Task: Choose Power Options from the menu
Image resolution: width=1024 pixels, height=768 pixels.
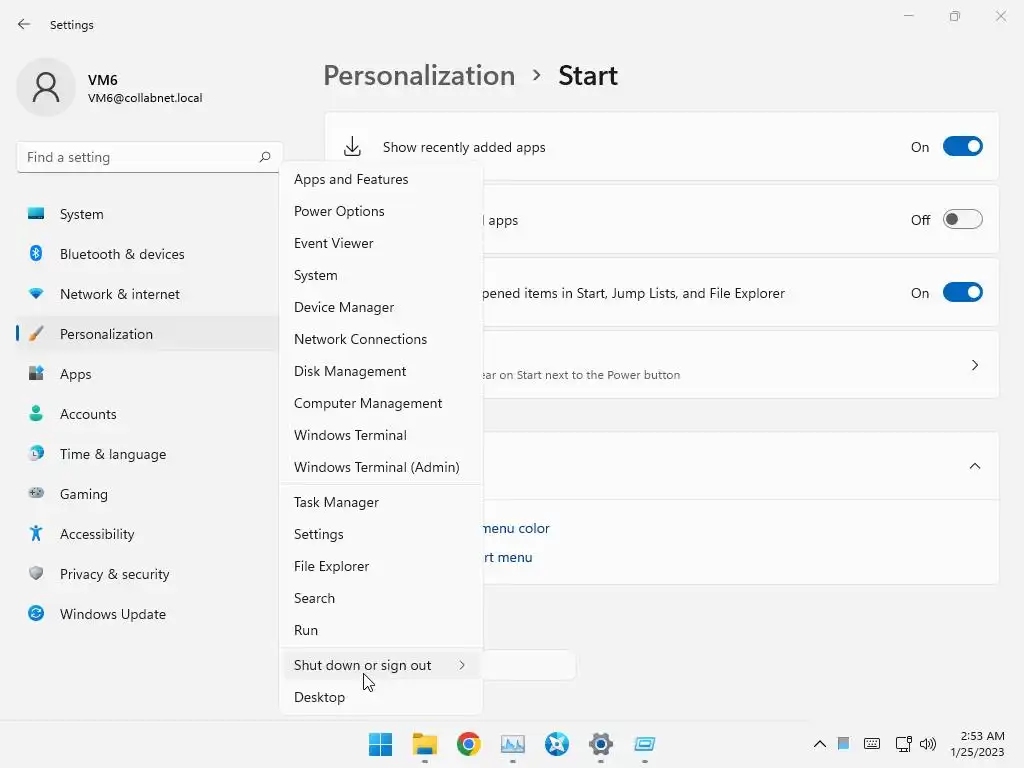Action: click(x=381, y=211)
